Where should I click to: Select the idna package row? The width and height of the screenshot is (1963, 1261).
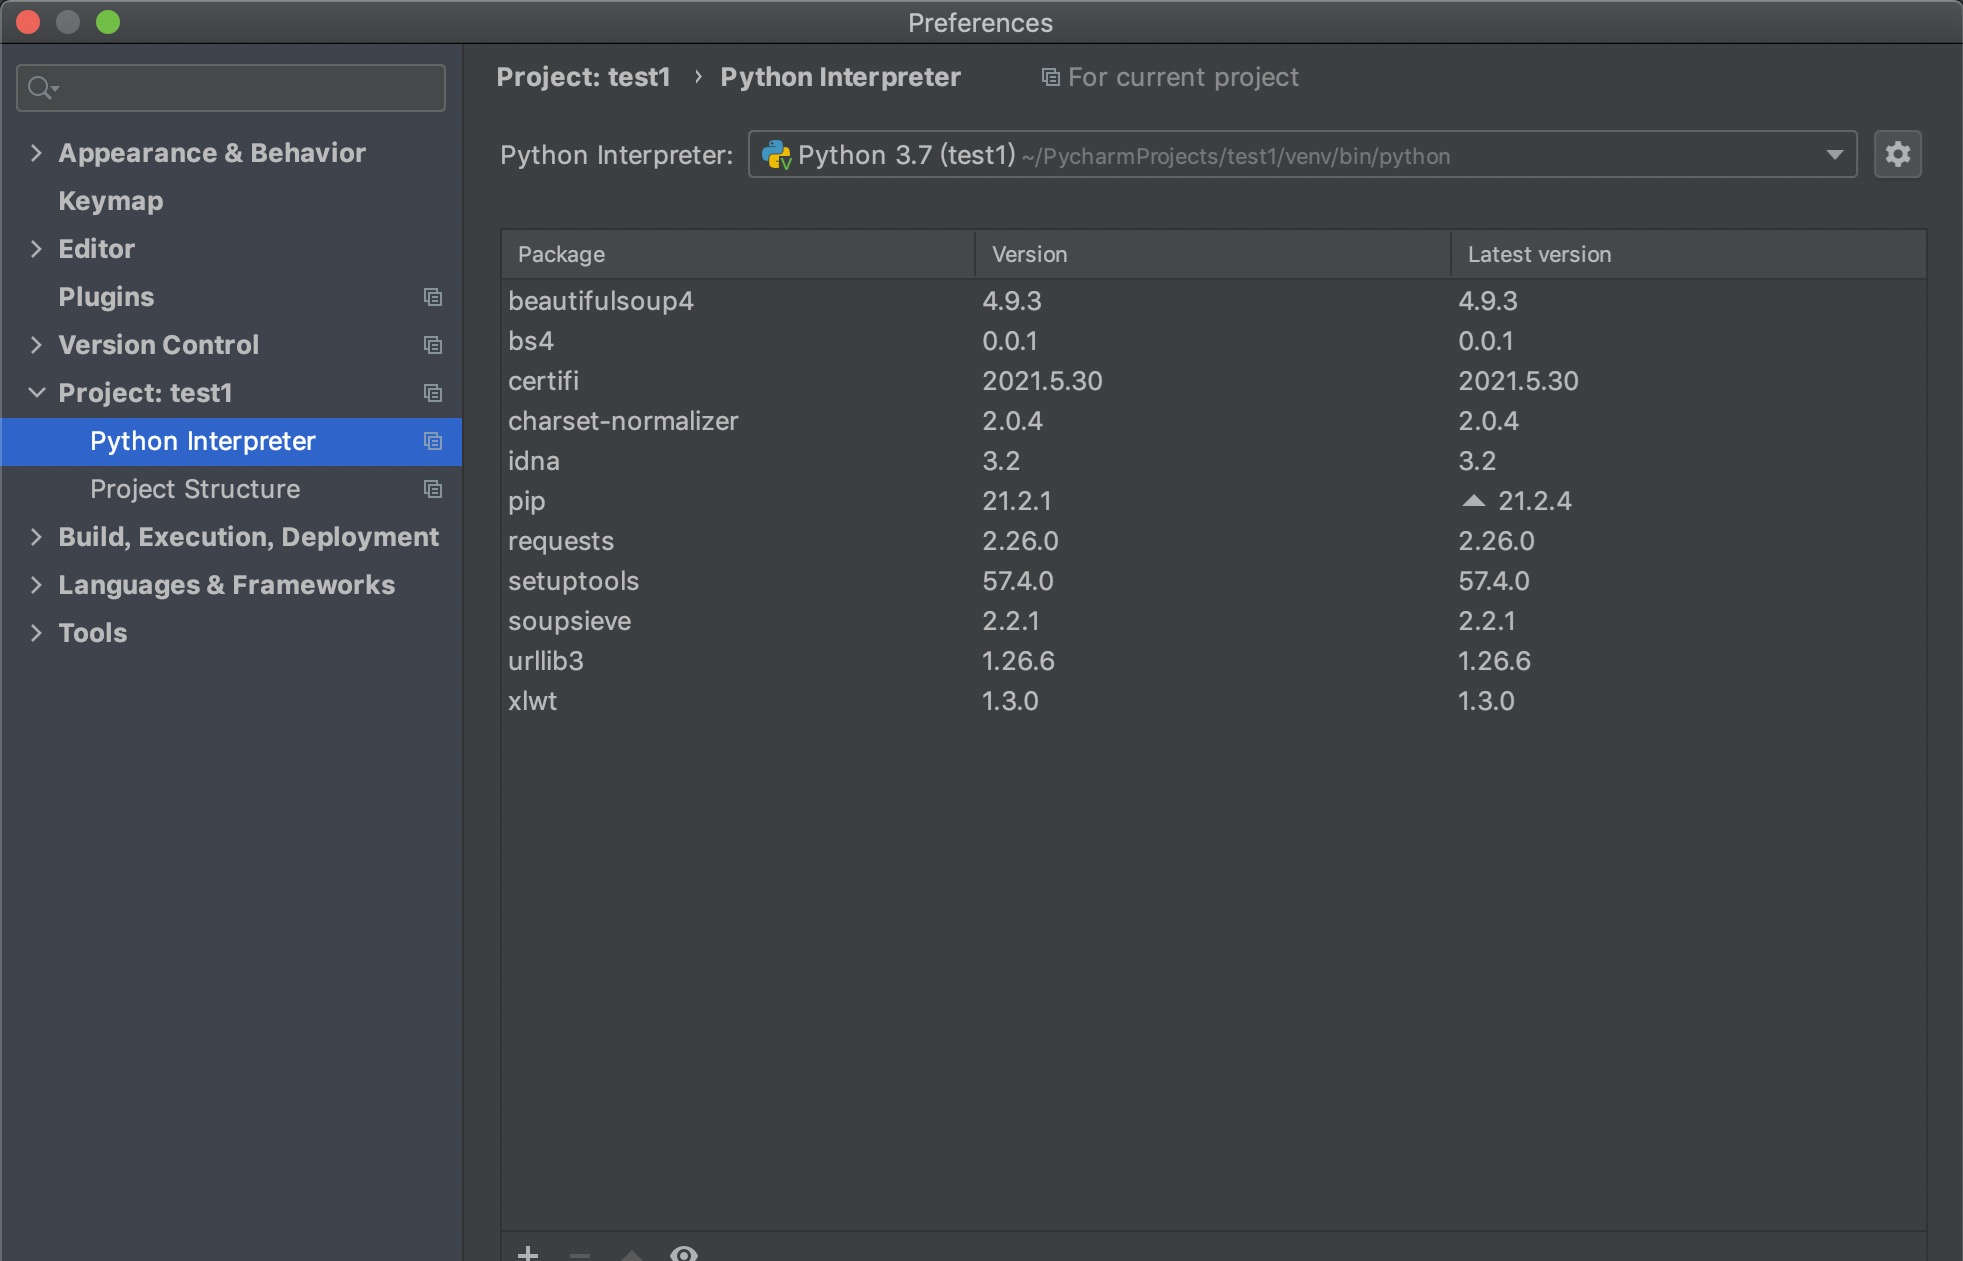tap(1213, 461)
